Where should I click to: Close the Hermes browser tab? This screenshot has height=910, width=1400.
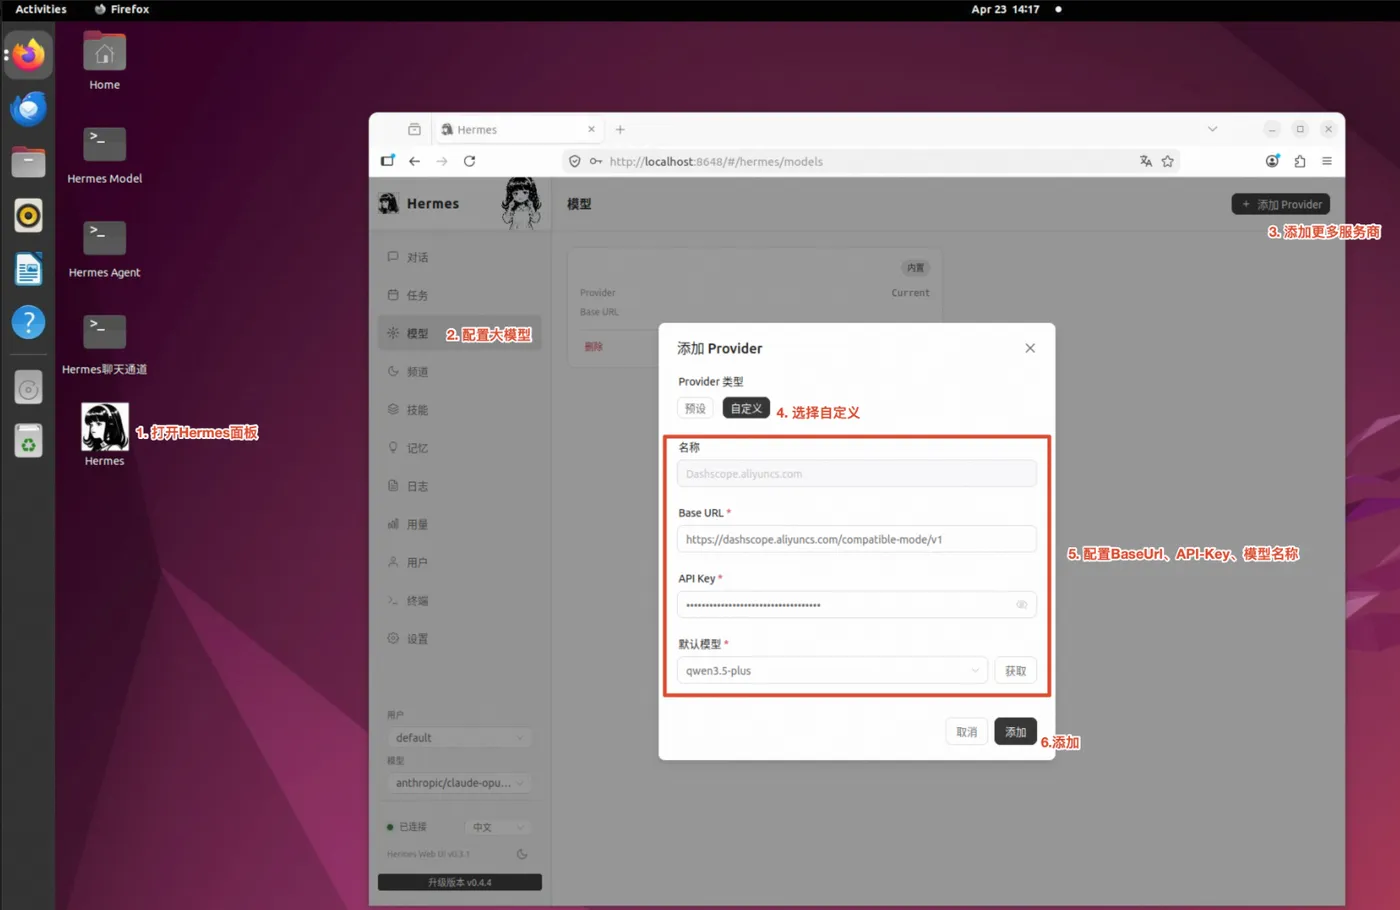(x=591, y=129)
